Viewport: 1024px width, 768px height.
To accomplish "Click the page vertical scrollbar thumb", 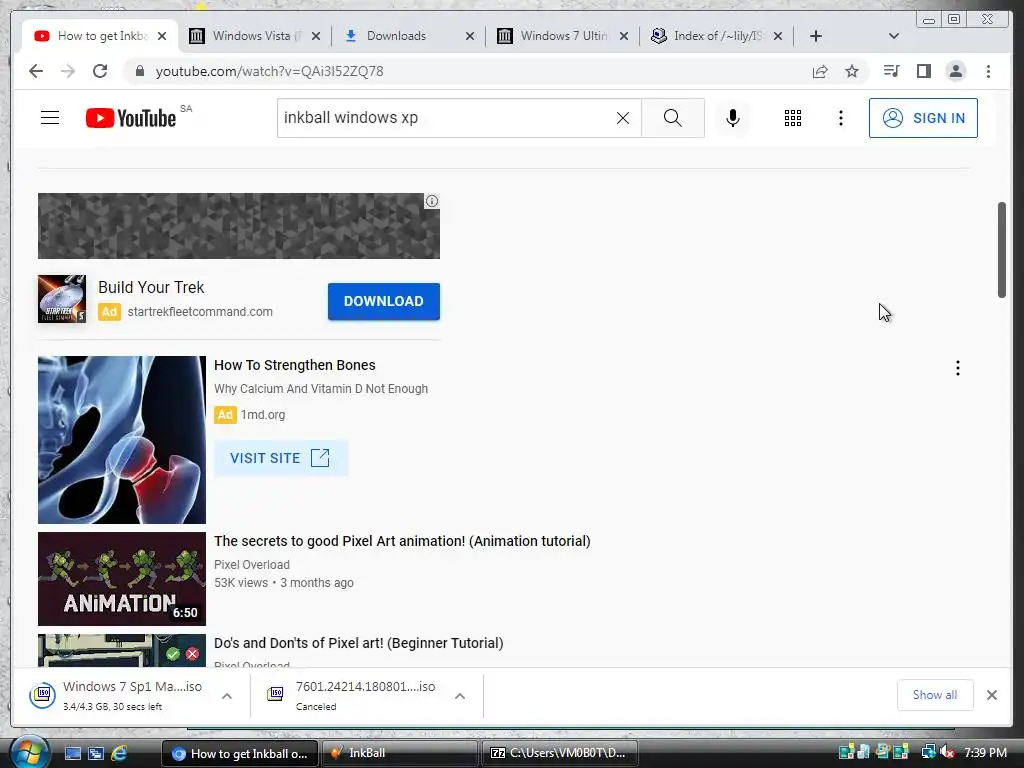I will click(1001, 250).
